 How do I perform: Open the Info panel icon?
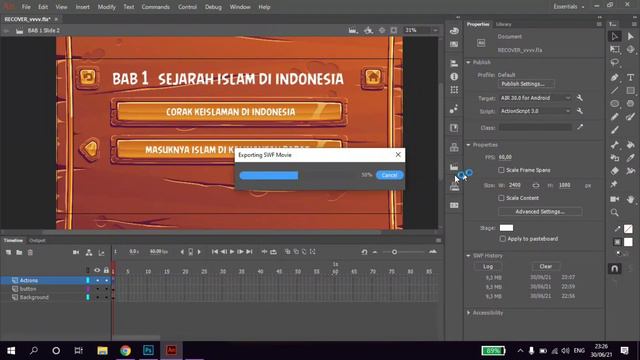[454, 77]
